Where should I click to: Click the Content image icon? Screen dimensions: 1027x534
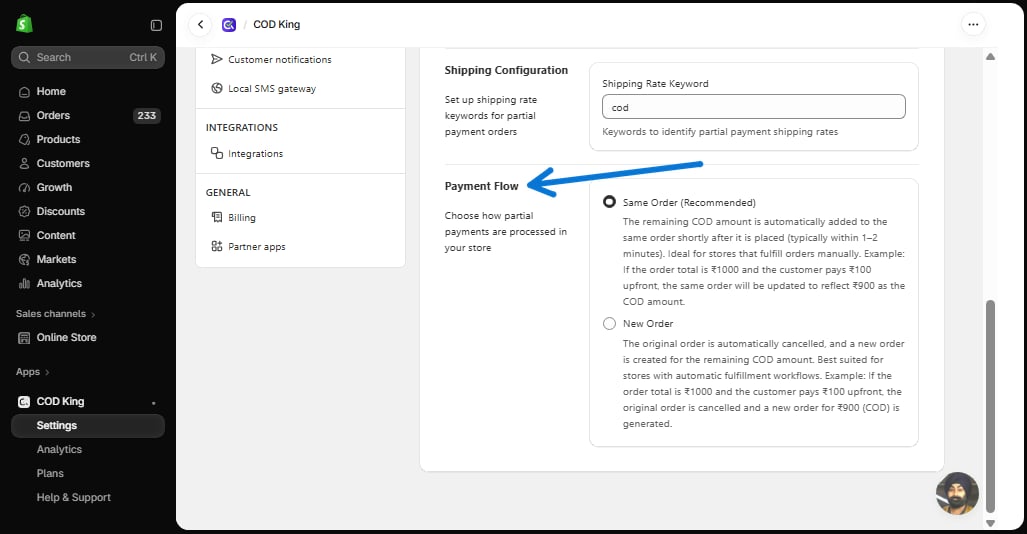(x=24, y=236)
